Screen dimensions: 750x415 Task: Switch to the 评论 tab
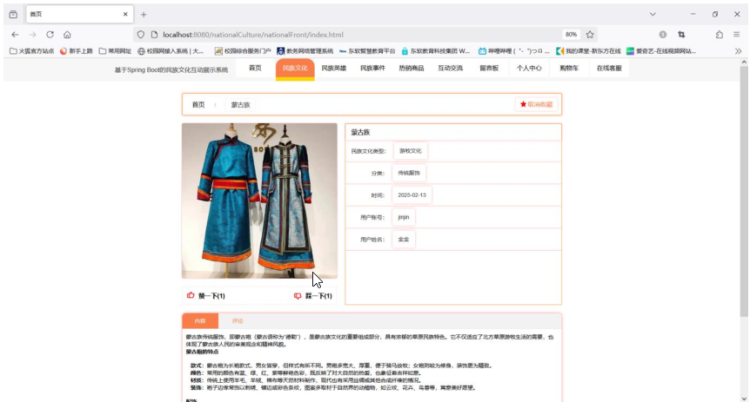pyautogui.click(x=238, y=321)
